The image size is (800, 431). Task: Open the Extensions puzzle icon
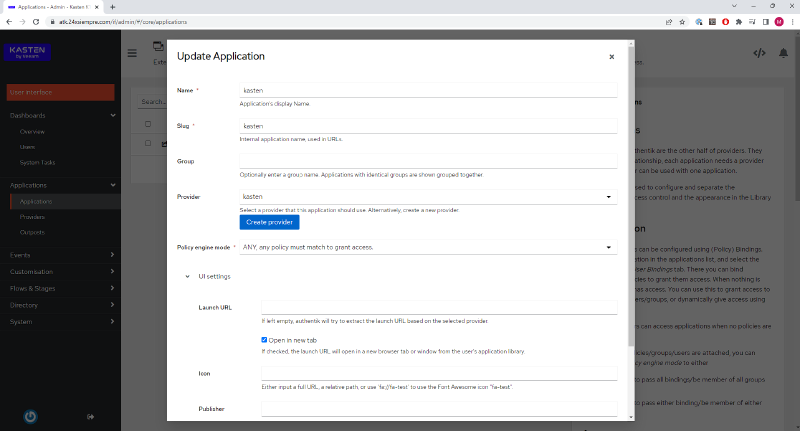tap(738, 22)
